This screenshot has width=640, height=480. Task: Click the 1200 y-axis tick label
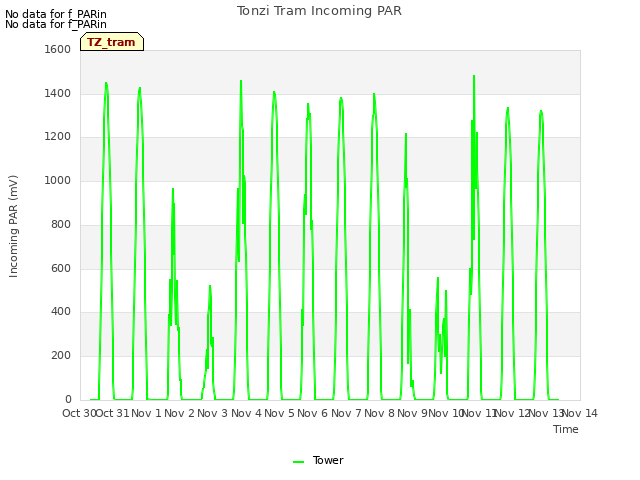tap(58, 137)
